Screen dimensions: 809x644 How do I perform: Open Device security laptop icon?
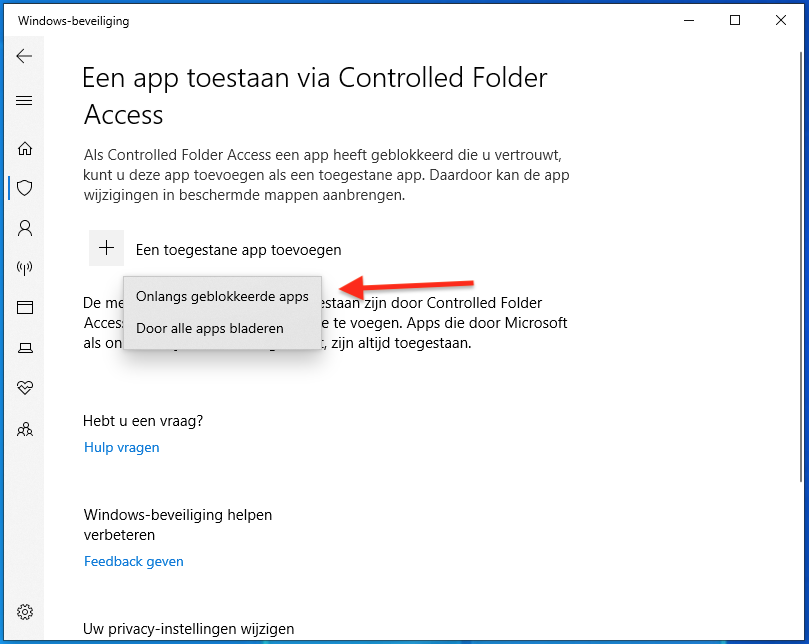[x=25, y=348]
